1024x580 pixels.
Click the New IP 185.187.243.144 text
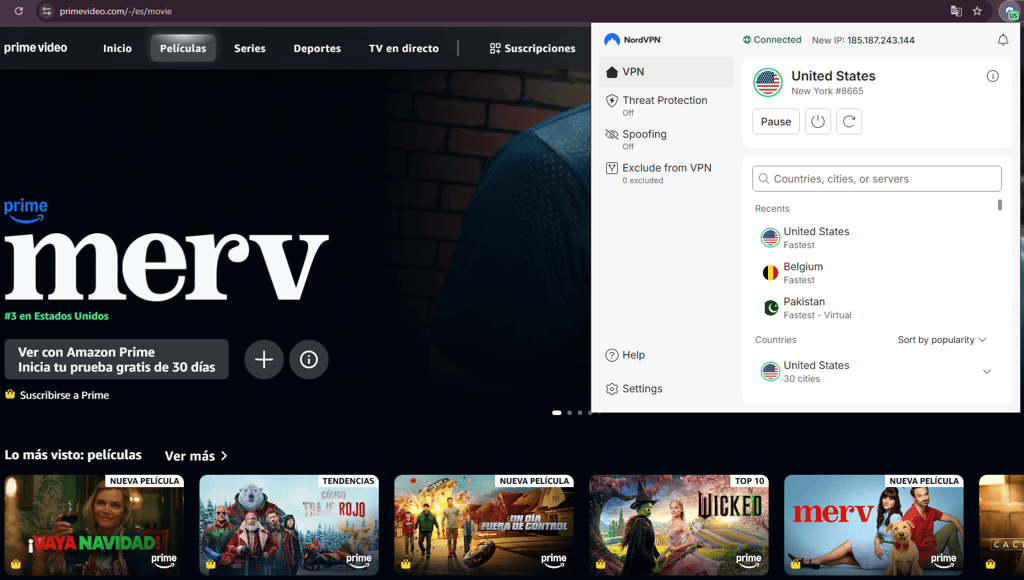863,40
